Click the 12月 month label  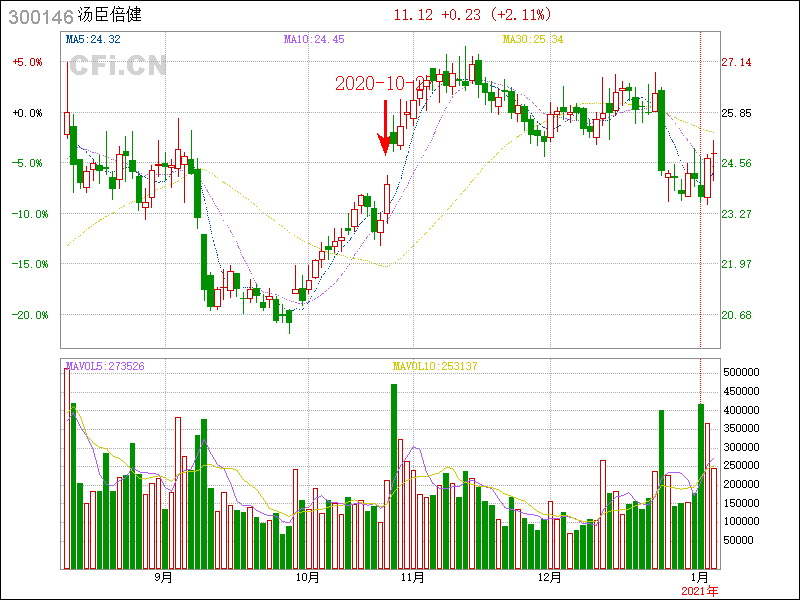[x=549, y=578]
